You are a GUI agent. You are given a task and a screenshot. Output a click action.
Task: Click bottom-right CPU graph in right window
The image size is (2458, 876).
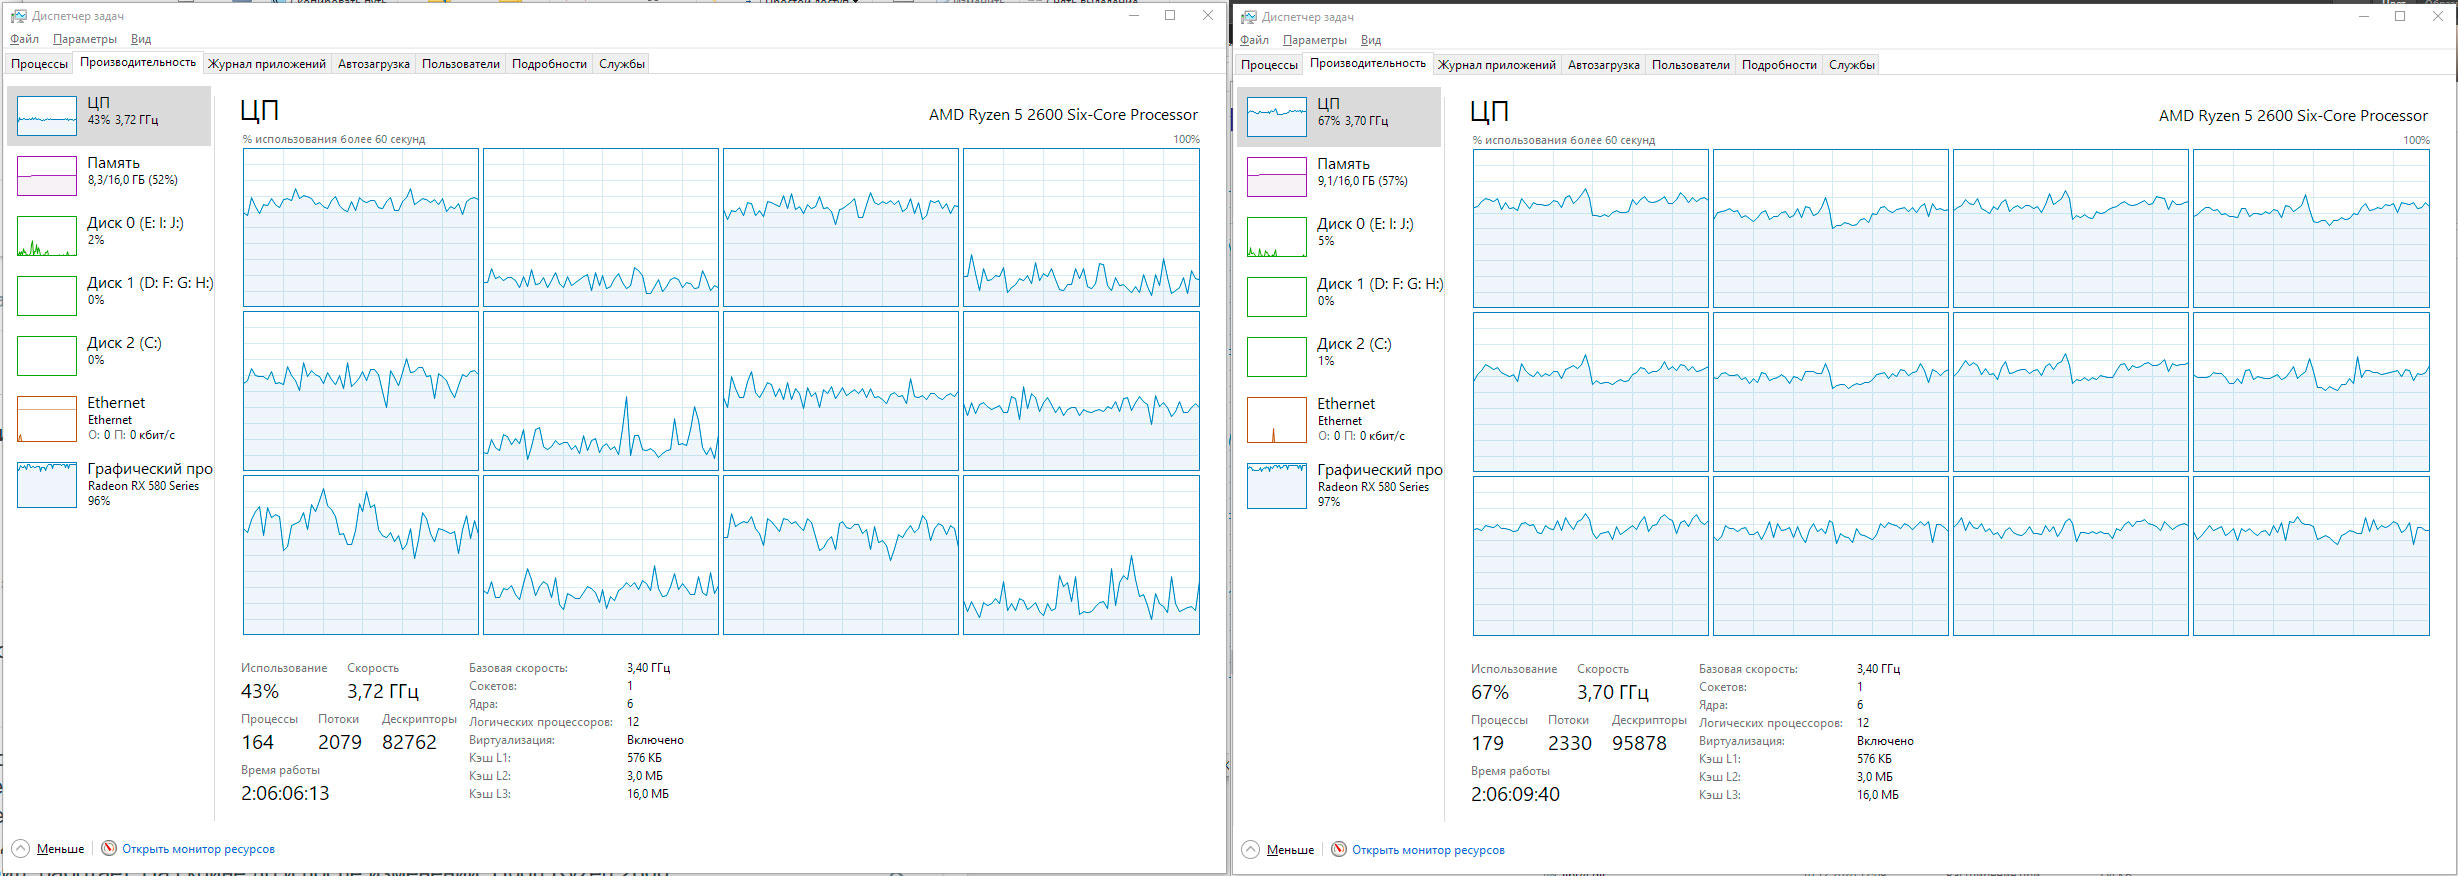click(2311, 556)
